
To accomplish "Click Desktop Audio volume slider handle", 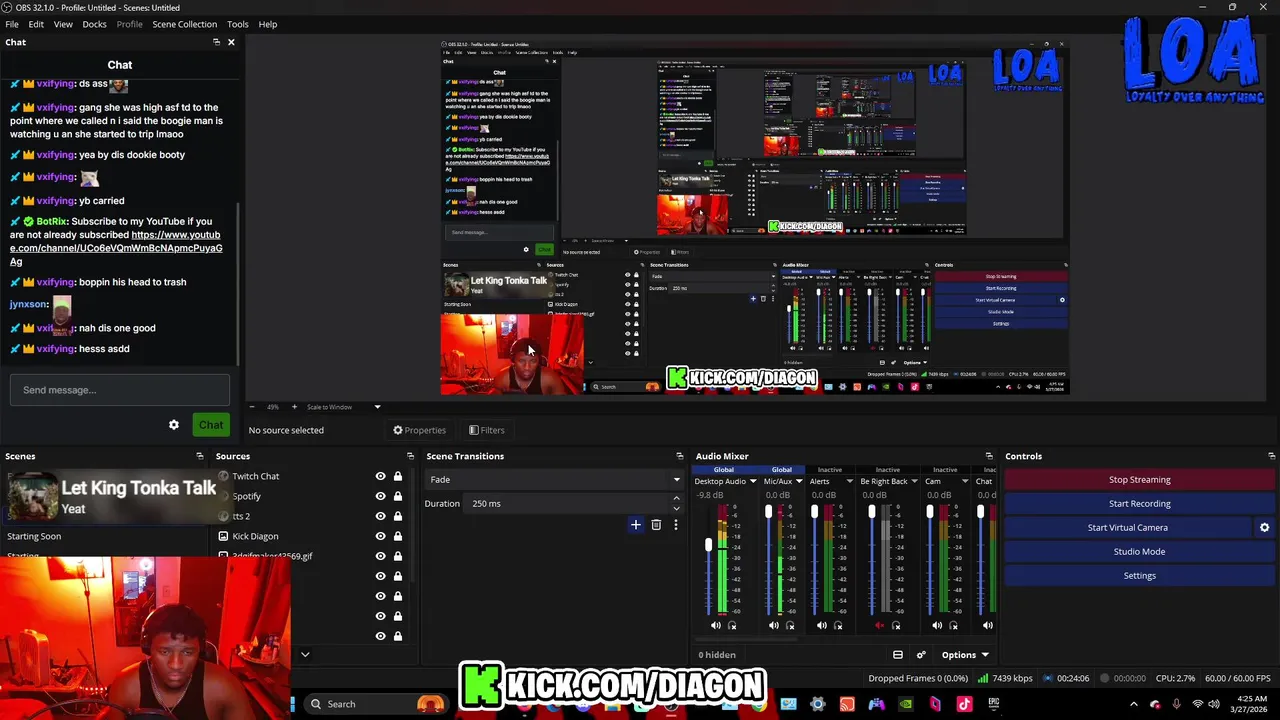I will pos(709,545).
